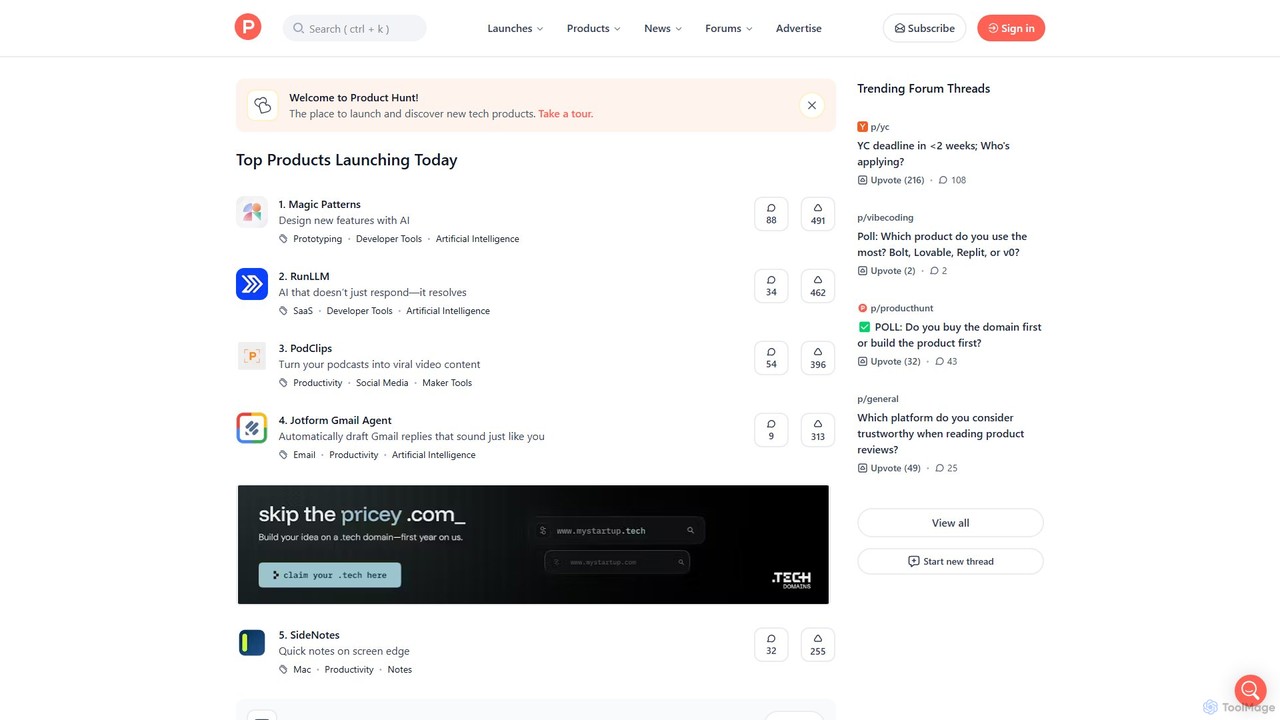This screenshot has width=1280, height=720.
Task: Open comments on trustworthy platform thread (25)
Action: point(946,468)
